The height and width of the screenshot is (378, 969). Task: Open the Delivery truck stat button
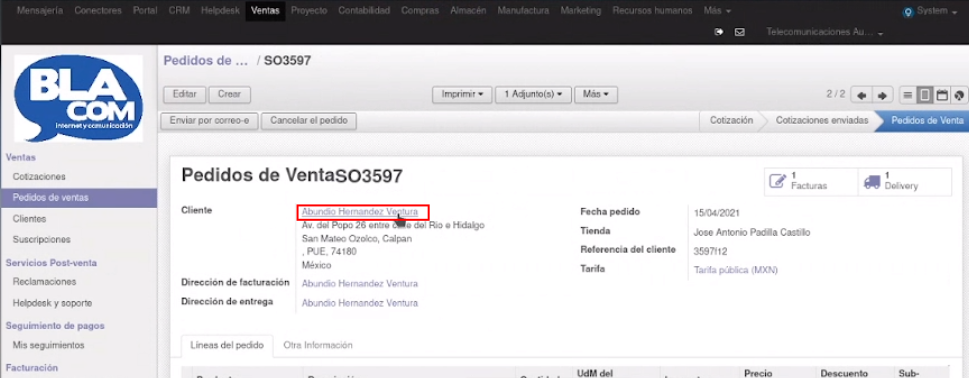(x=905, y=181)
